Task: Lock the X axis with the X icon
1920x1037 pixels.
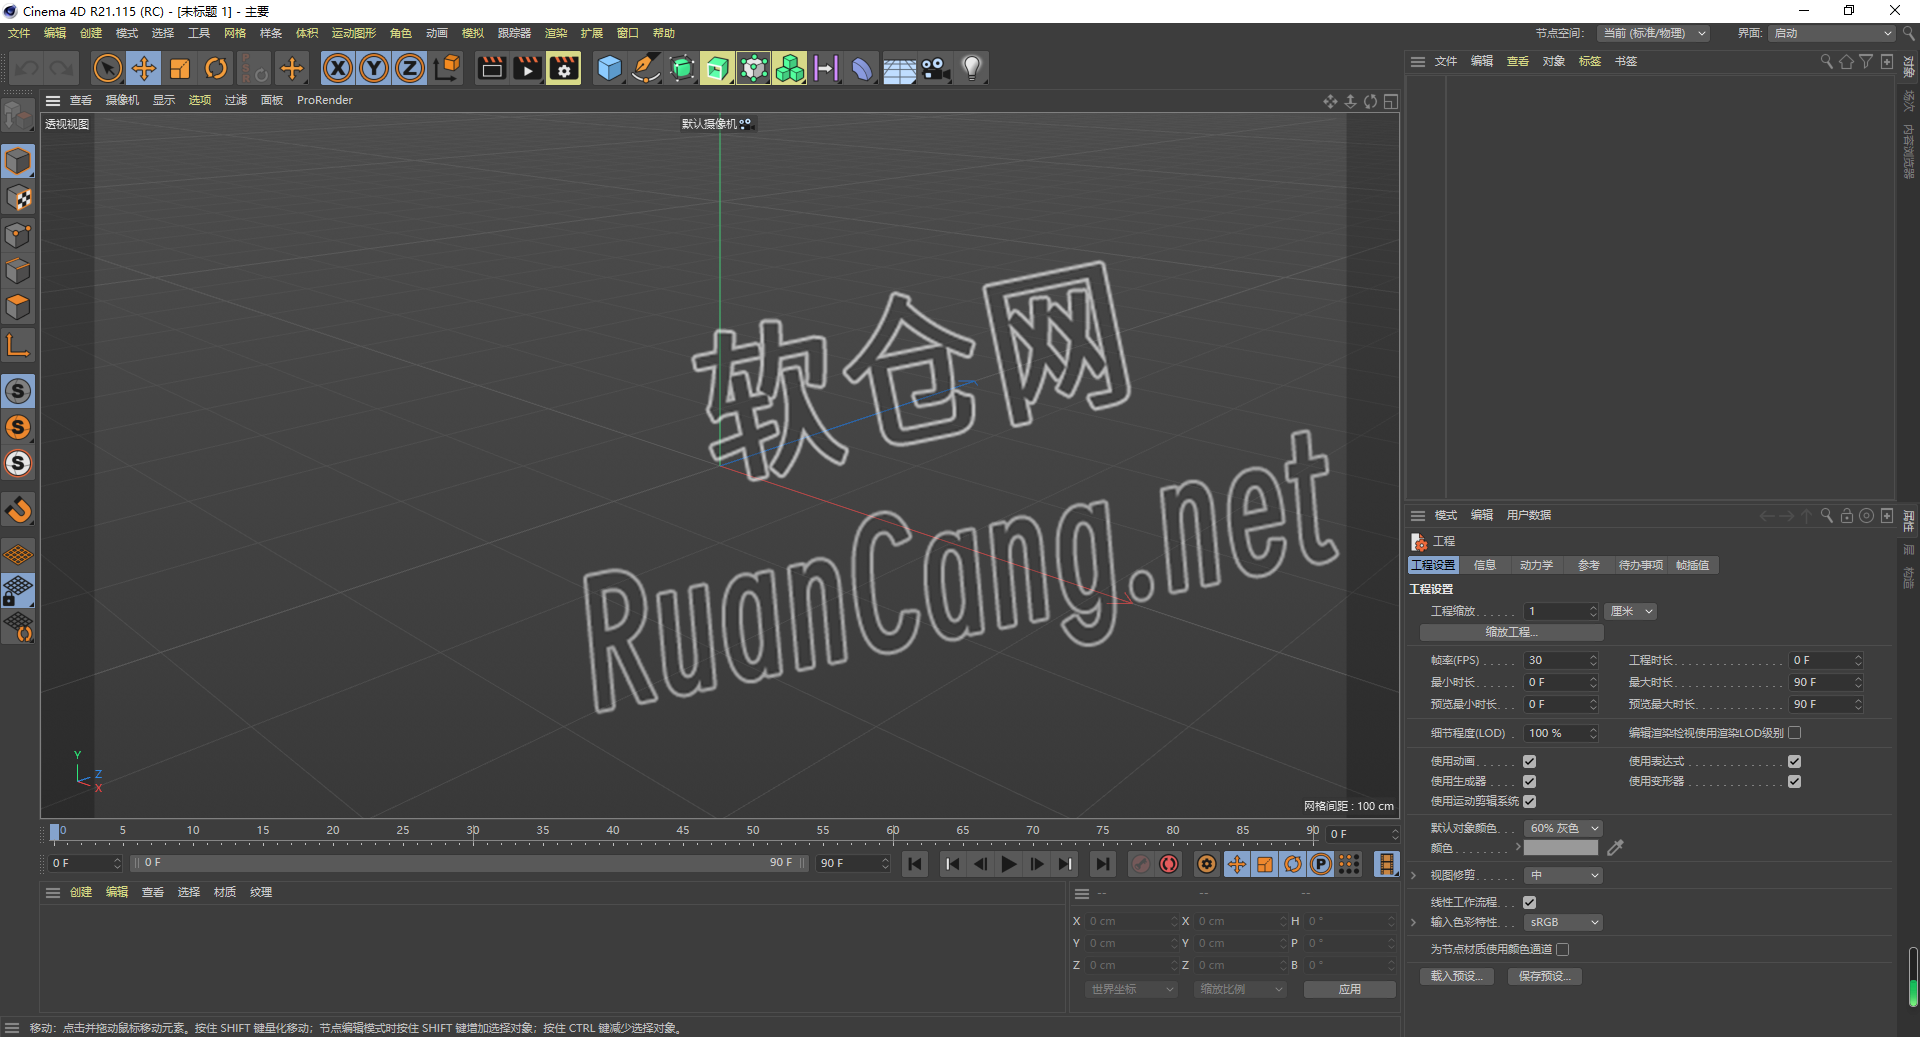Action: pyautogui.click(x=337, y=68)
